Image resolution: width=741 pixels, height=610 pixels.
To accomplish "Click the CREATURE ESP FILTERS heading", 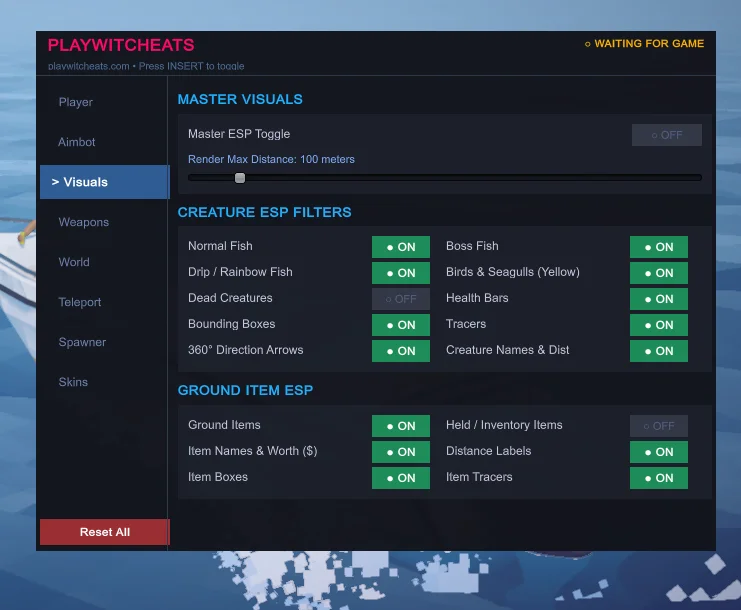I will (265, 212).
